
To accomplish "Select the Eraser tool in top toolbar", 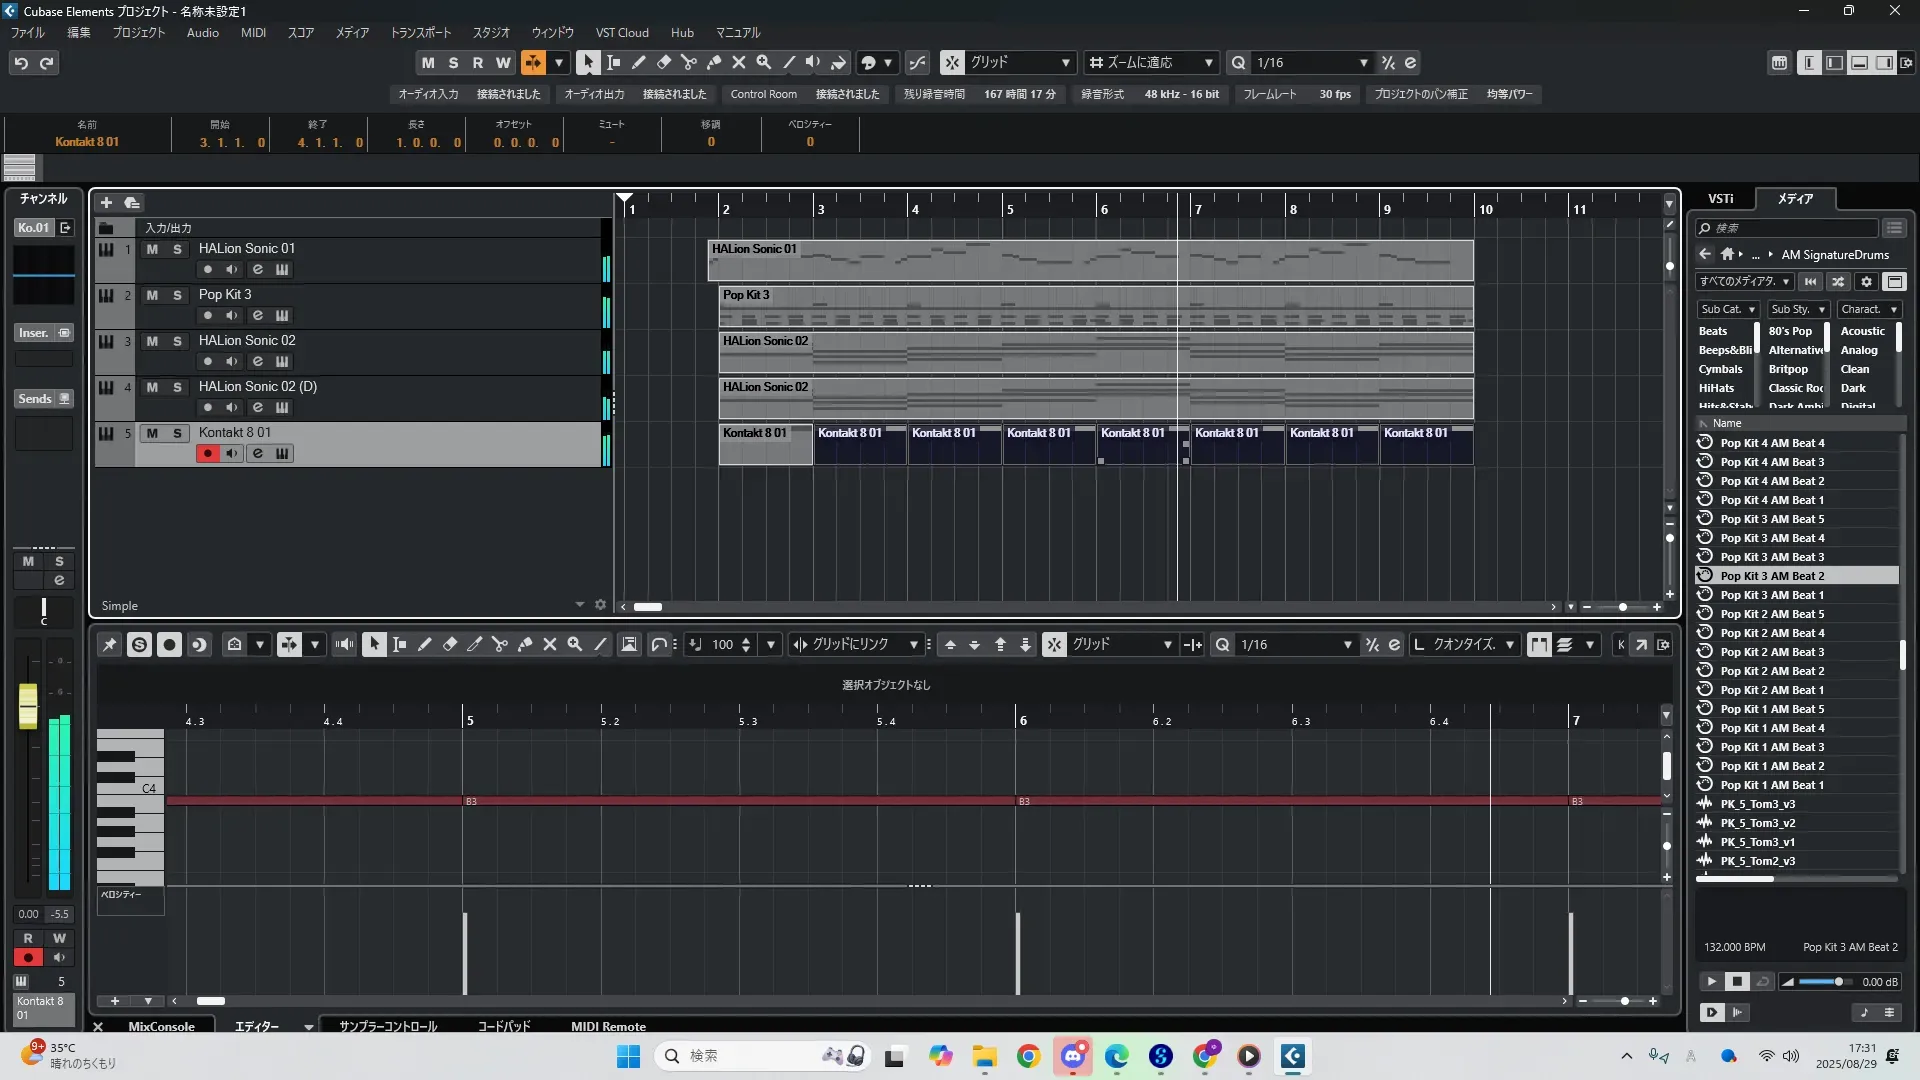I will coord(663,62).
